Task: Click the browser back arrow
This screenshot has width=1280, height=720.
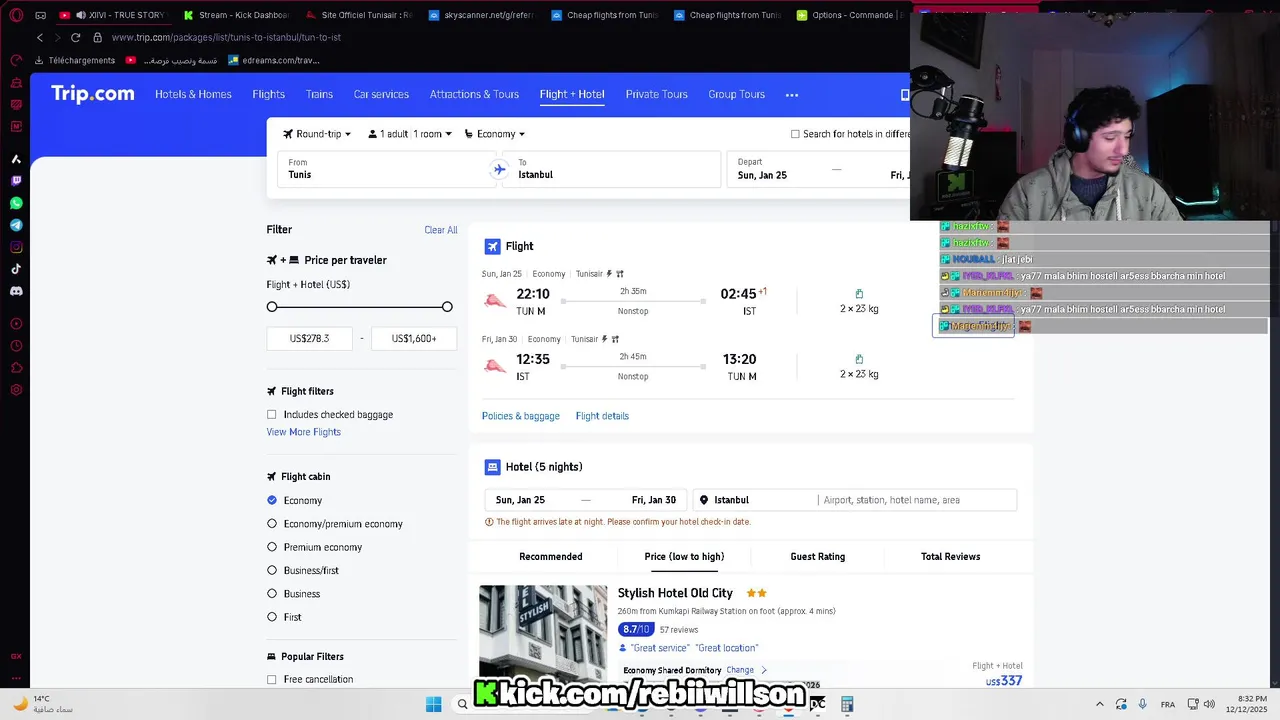Action: click(40, 37)
